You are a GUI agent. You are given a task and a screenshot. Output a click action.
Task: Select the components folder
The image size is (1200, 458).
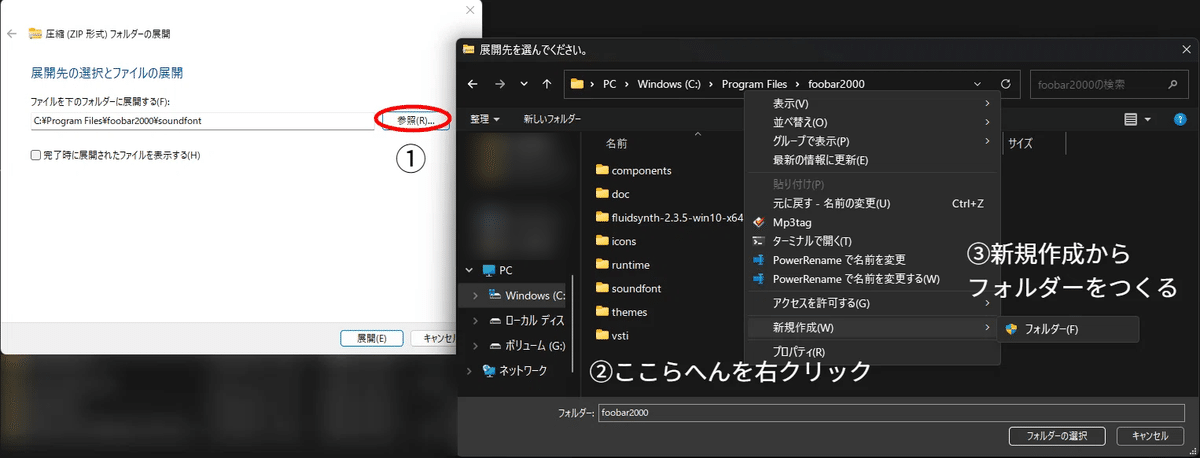633,170
